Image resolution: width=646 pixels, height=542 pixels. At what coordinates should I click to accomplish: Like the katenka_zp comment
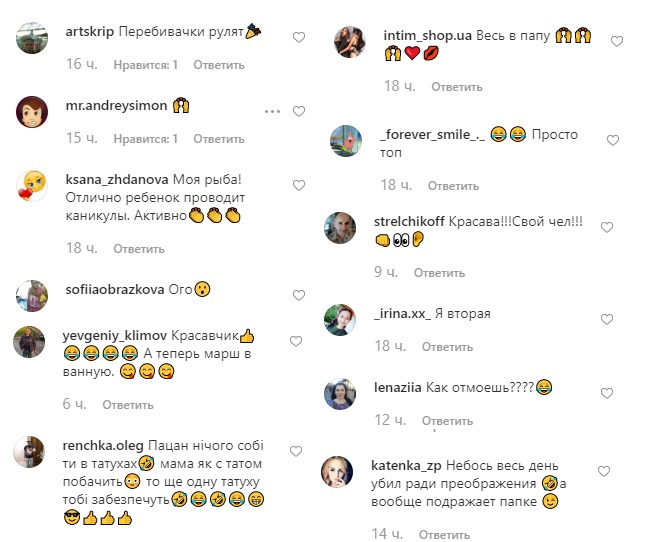[604, 471]
